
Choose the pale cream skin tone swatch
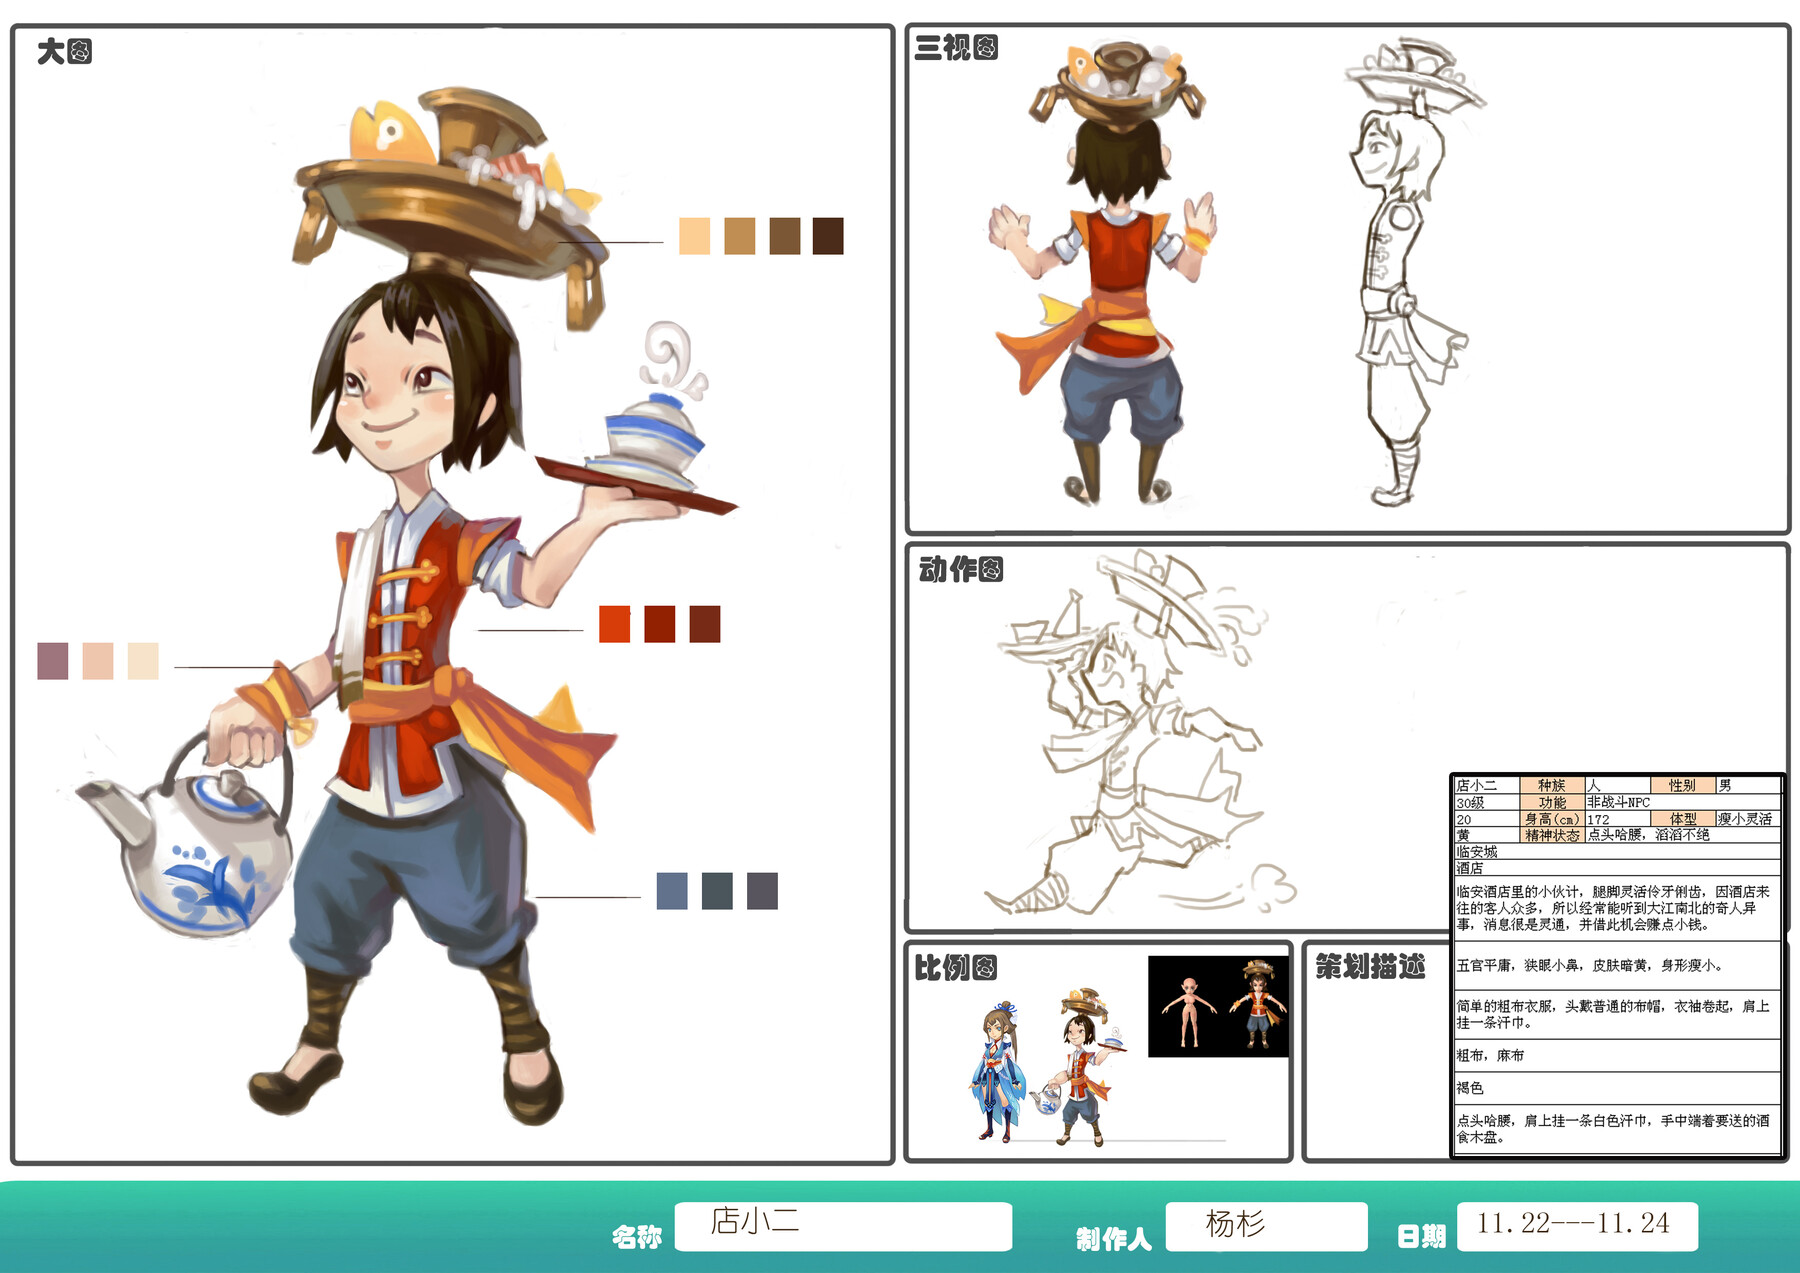tap(143, 661)
